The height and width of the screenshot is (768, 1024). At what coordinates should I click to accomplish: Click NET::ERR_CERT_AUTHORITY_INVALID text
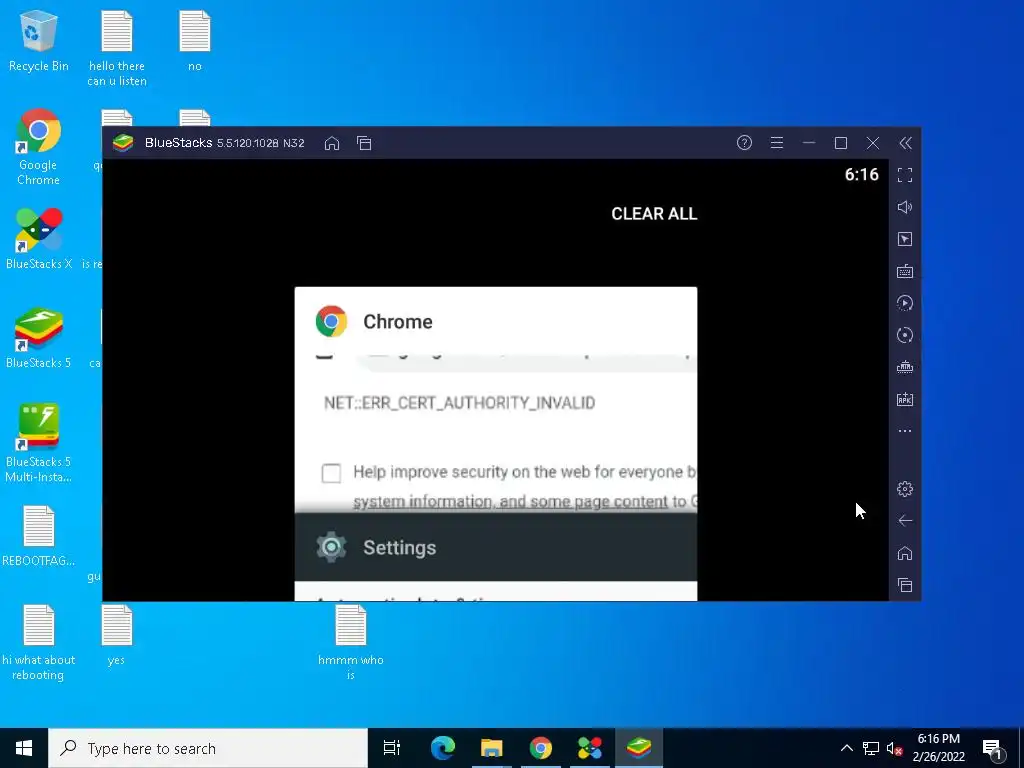pos(459,403)
